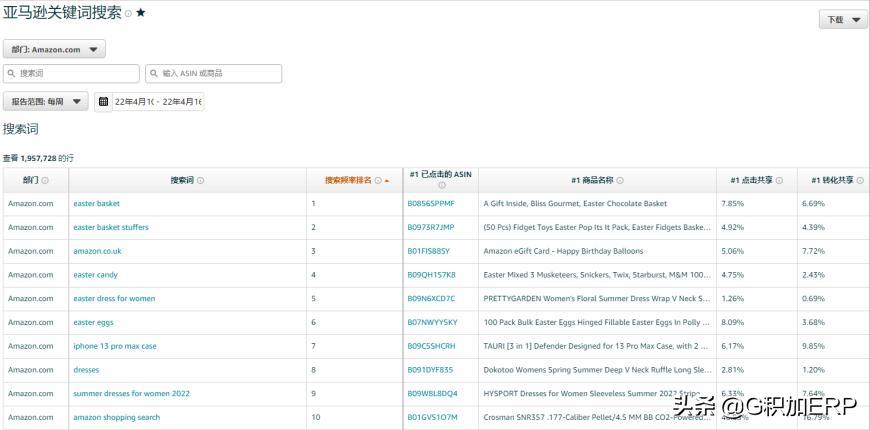Open ASIN link B07NWYYSKY
This screenshot has height=430, width=870.
point(432,322)
